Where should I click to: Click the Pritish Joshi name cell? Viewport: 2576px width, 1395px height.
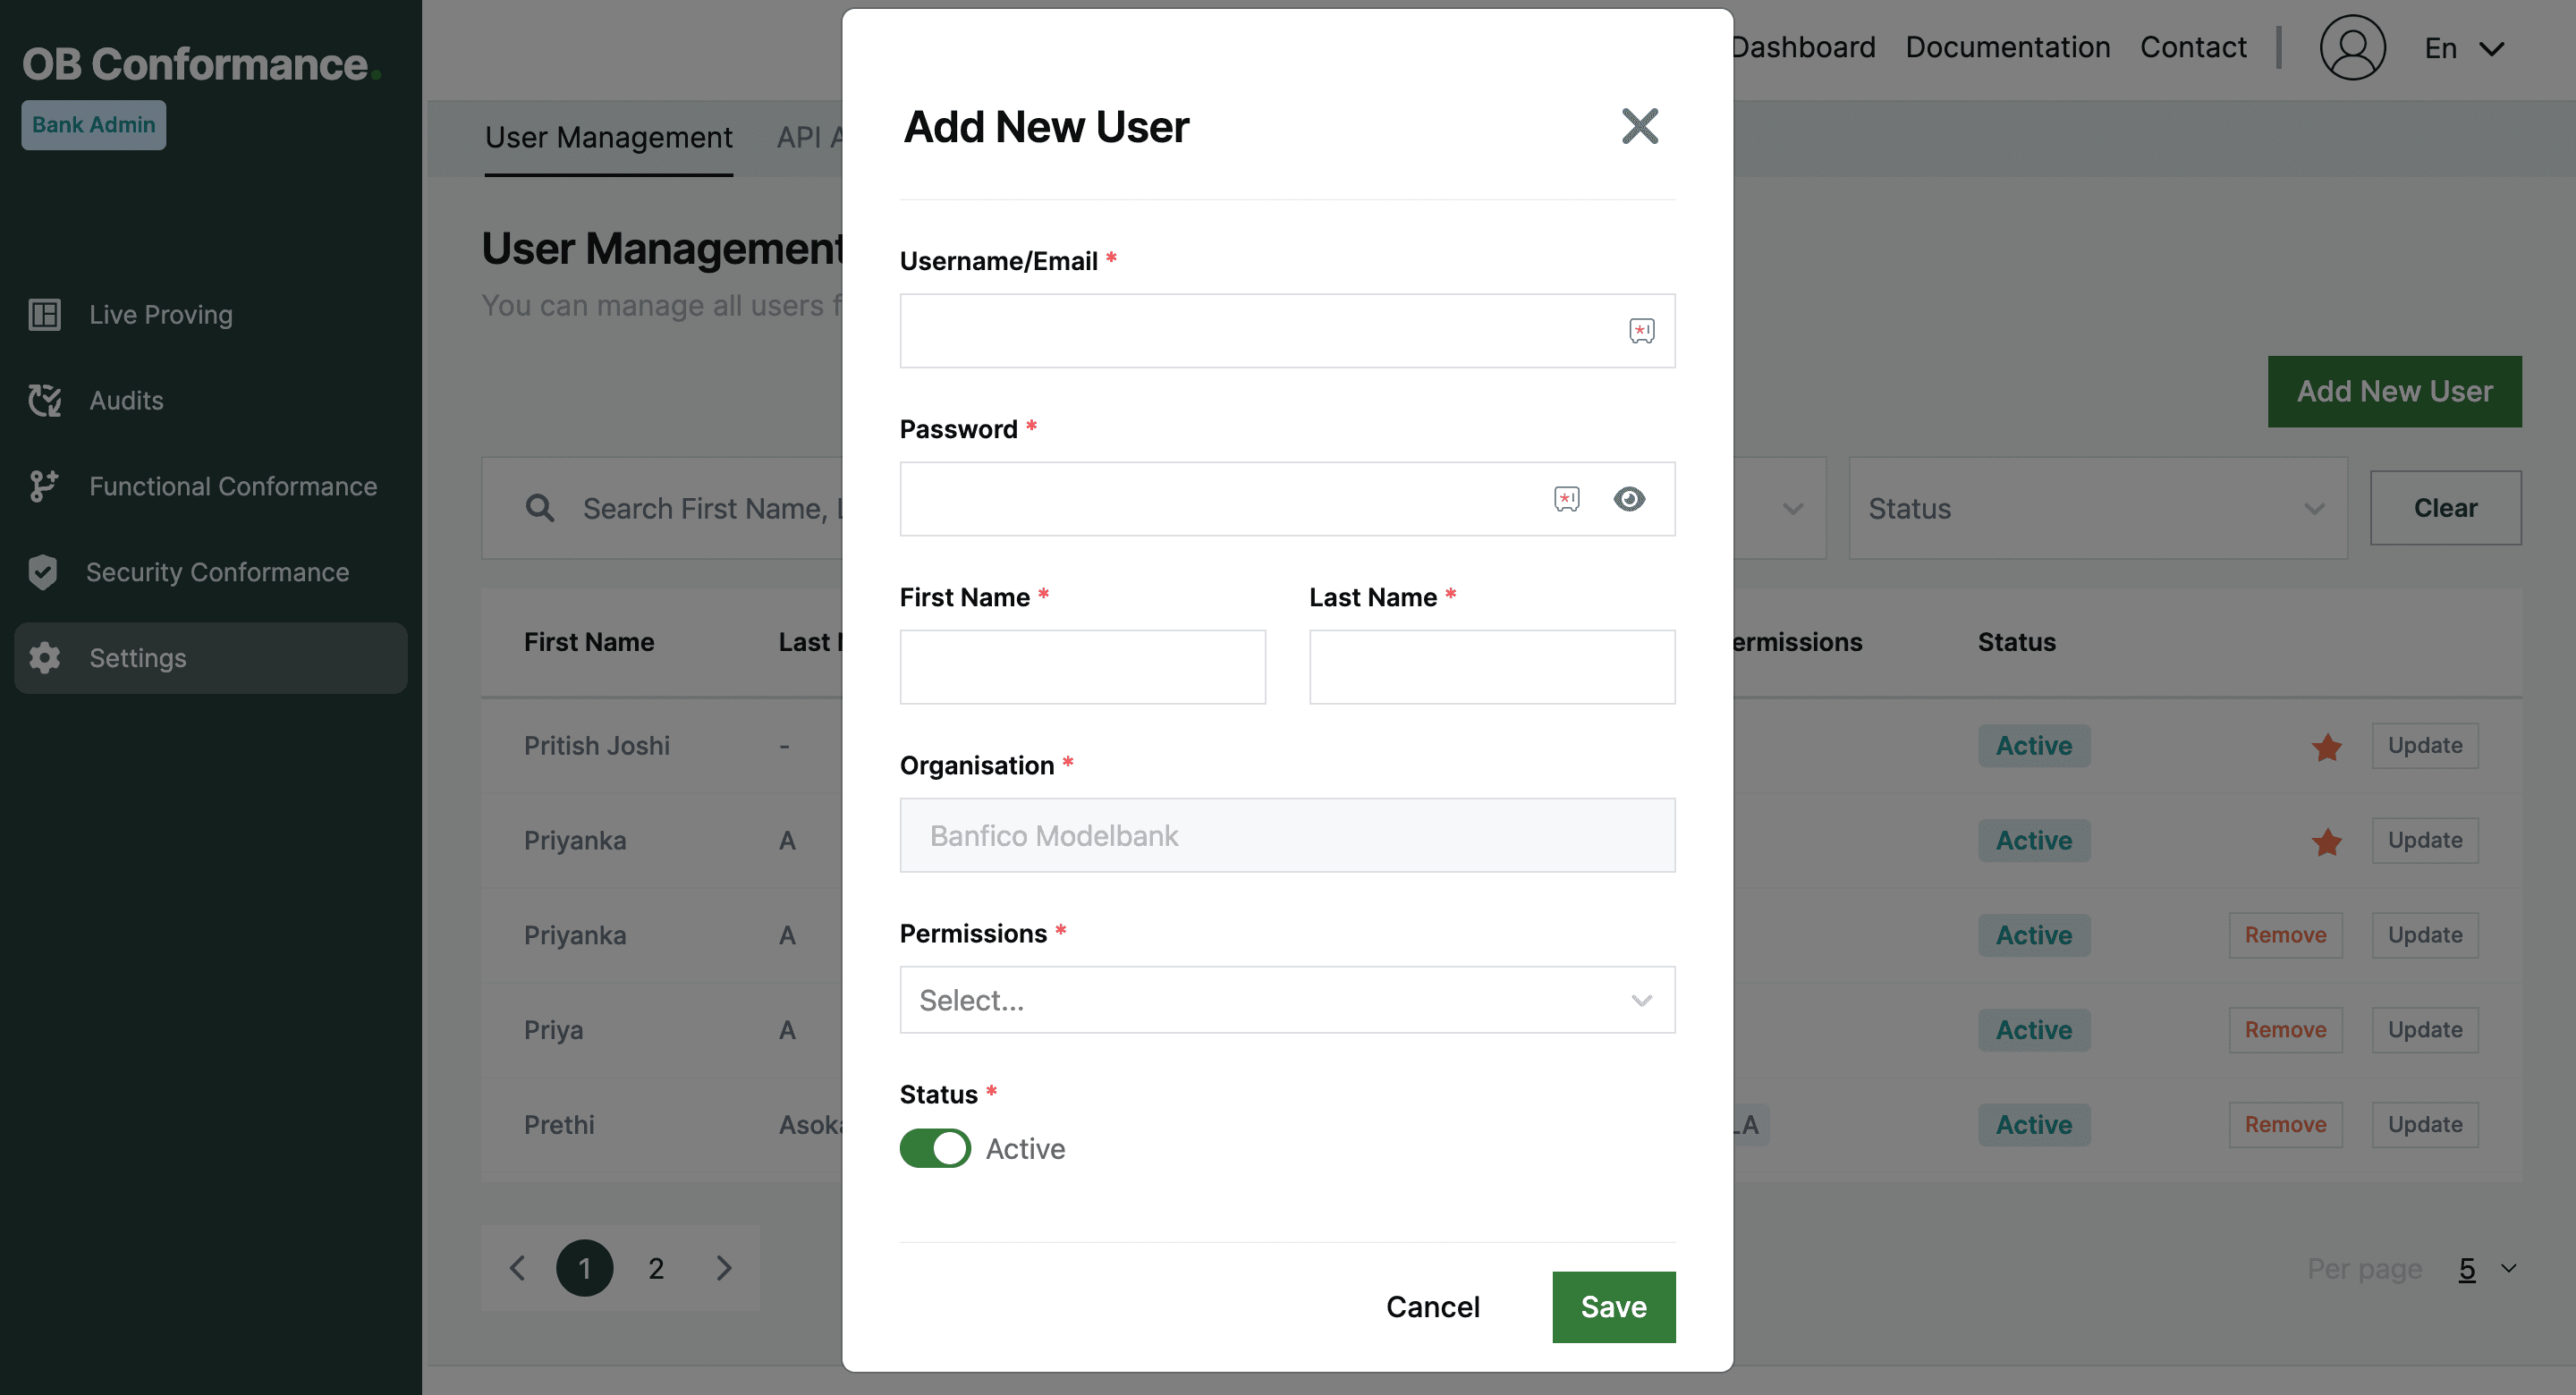596,746
